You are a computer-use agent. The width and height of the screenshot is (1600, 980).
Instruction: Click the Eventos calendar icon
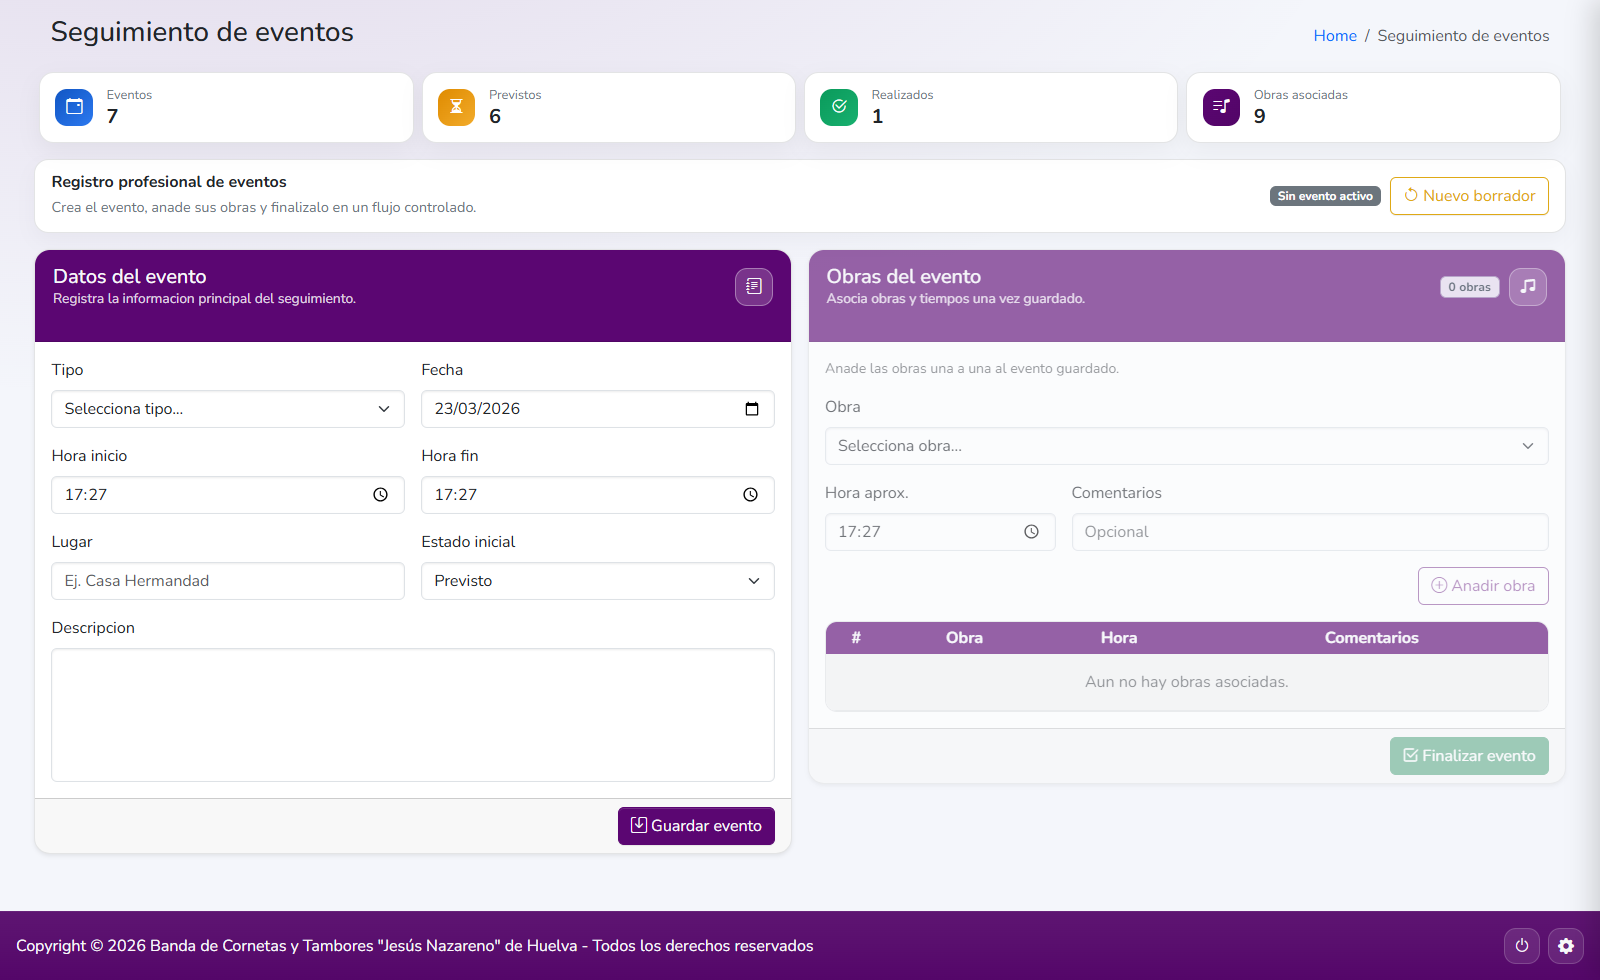[x=73, y=107]
